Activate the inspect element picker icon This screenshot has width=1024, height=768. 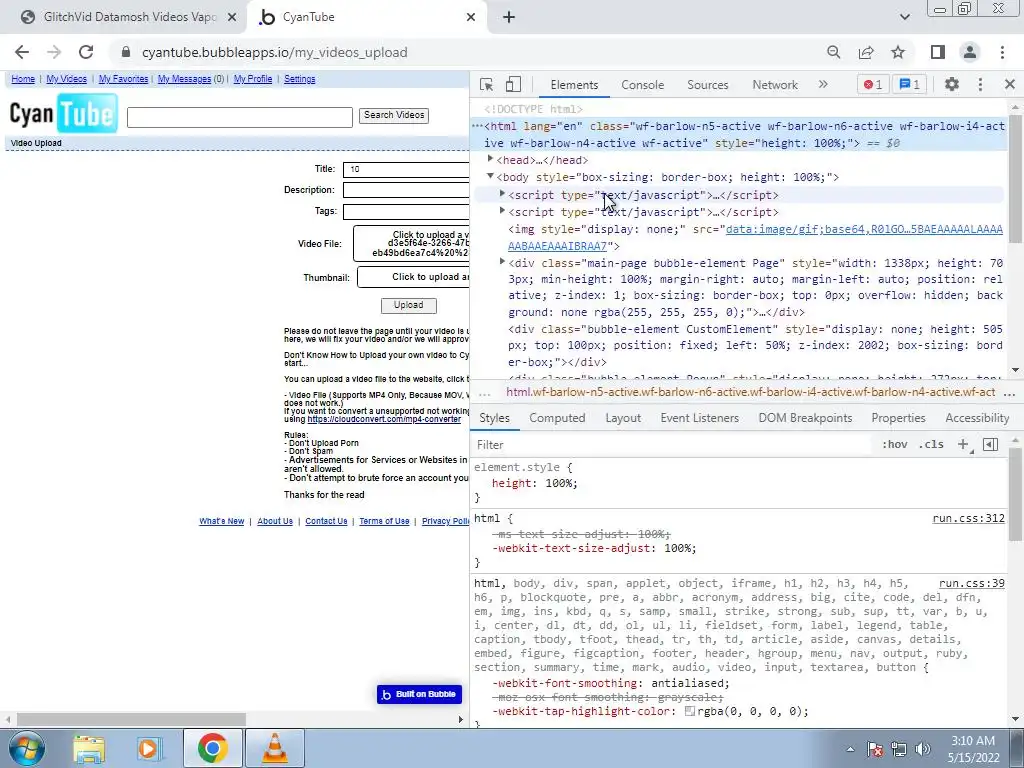pyautogui.click(x=486, y=84)
